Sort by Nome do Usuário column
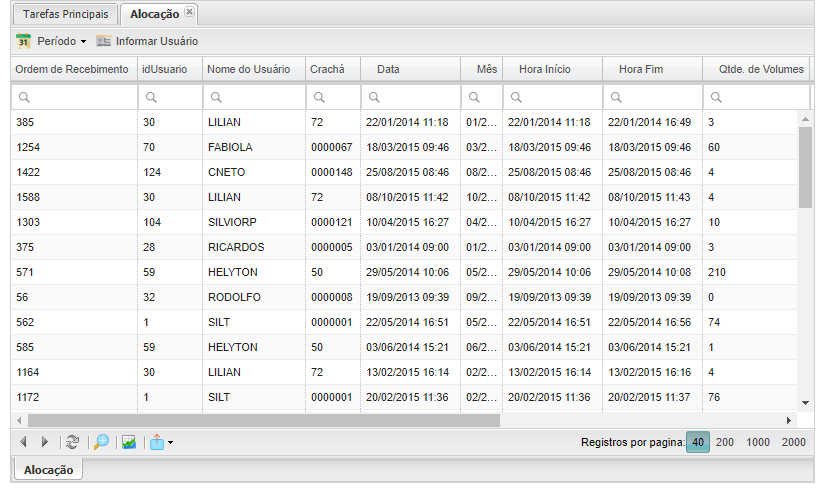Viewport: 825px width, 493px height. click(254, 69)
